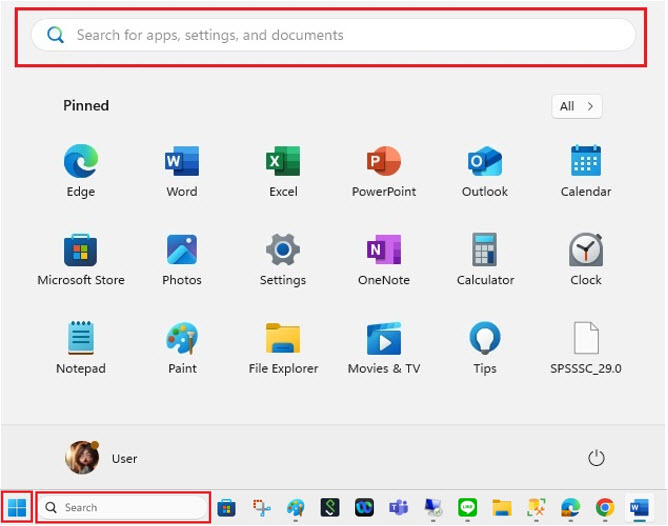Open the power options button
Image resolution: width=668 pixels, height=526 pixels.
click(x=596, y=458)
